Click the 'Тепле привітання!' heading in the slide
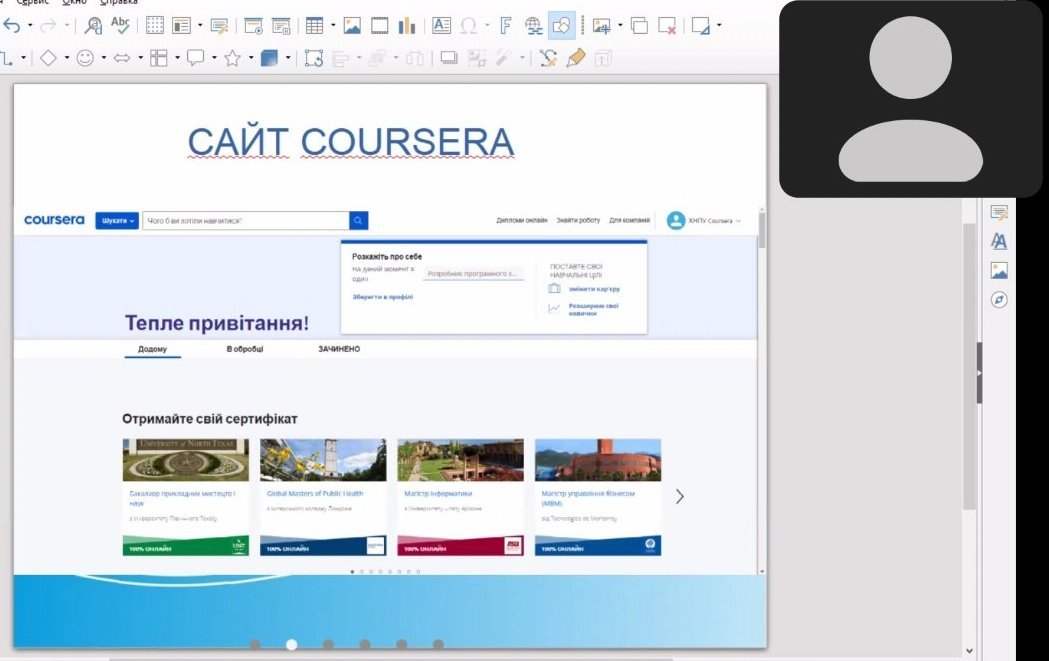 [217, 323]
